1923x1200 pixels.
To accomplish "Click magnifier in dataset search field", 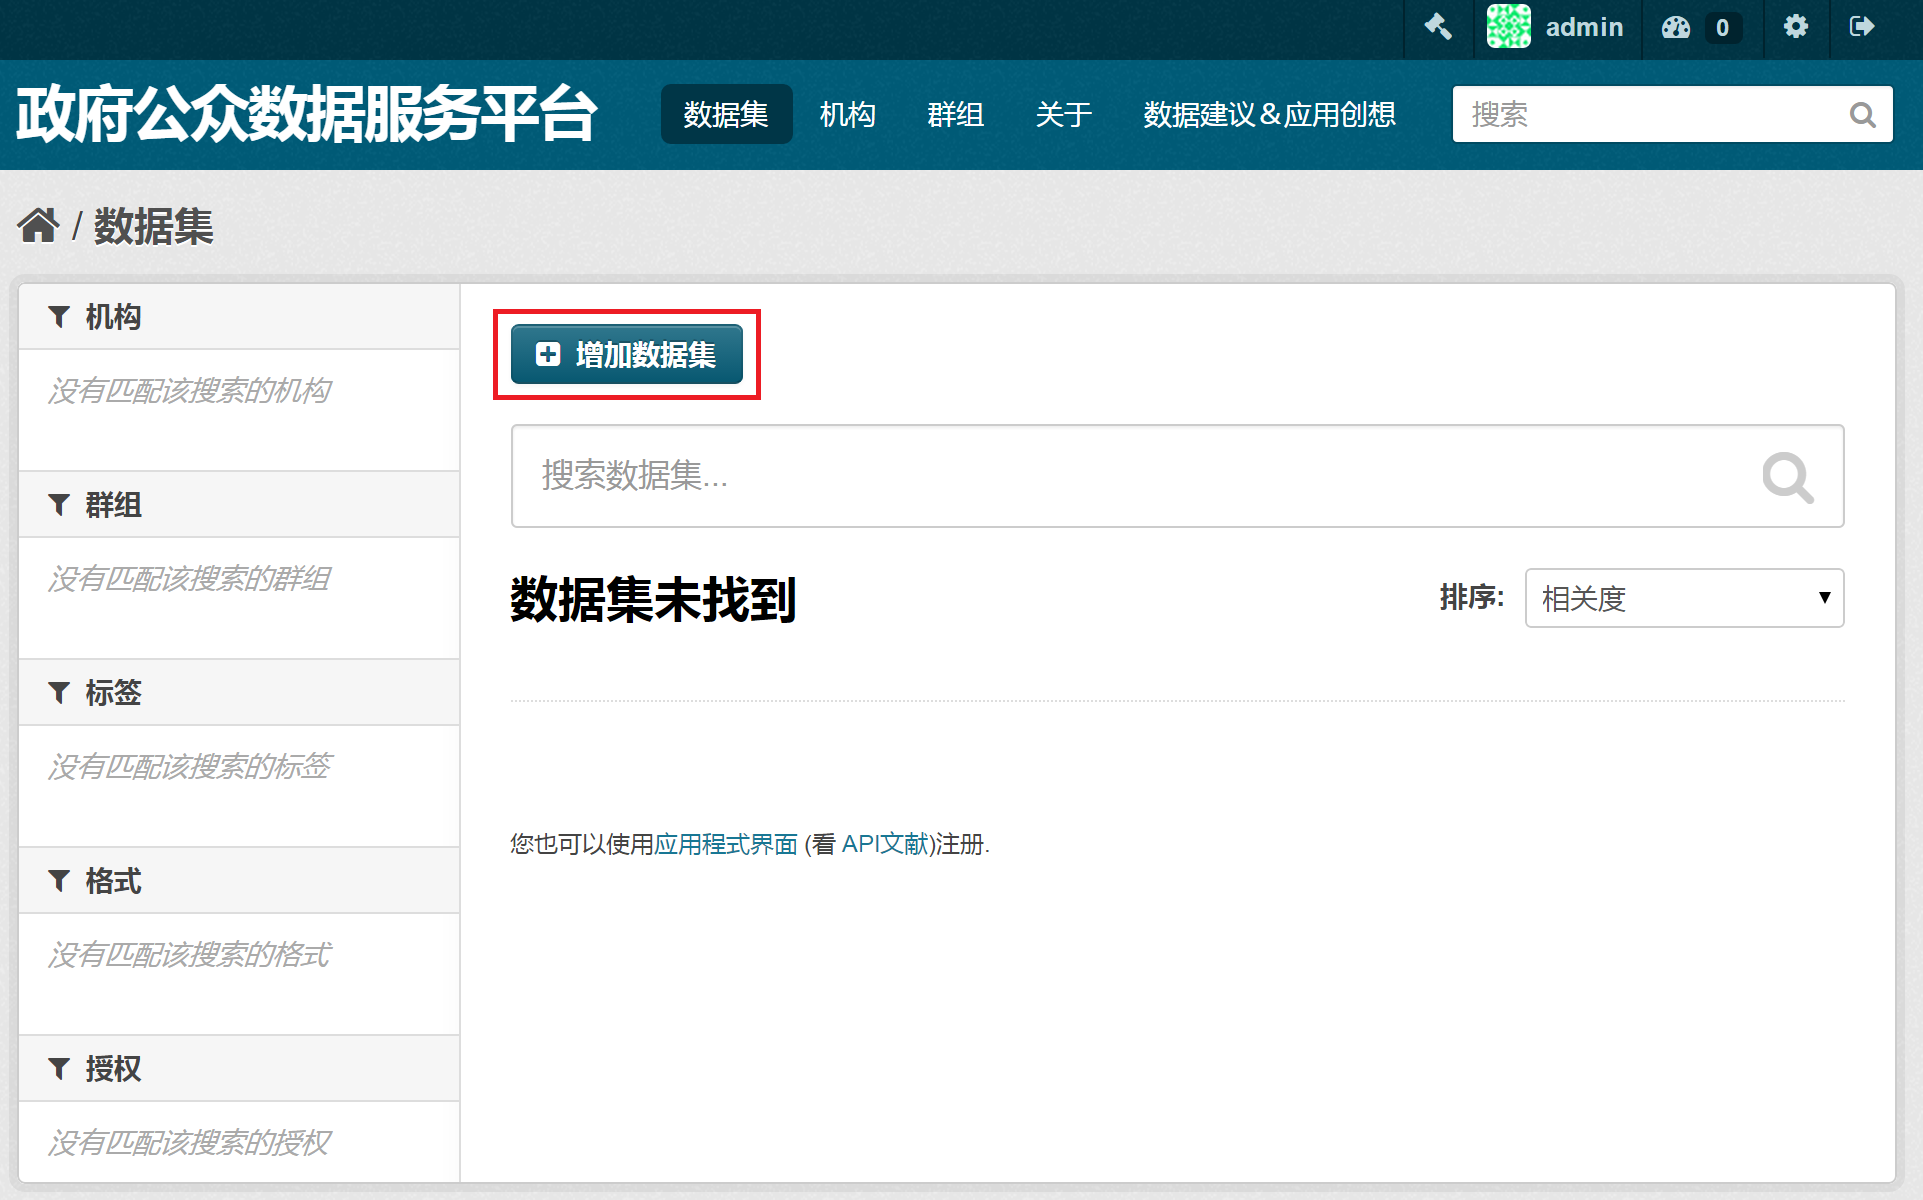I will click(x=1787, y=477).
